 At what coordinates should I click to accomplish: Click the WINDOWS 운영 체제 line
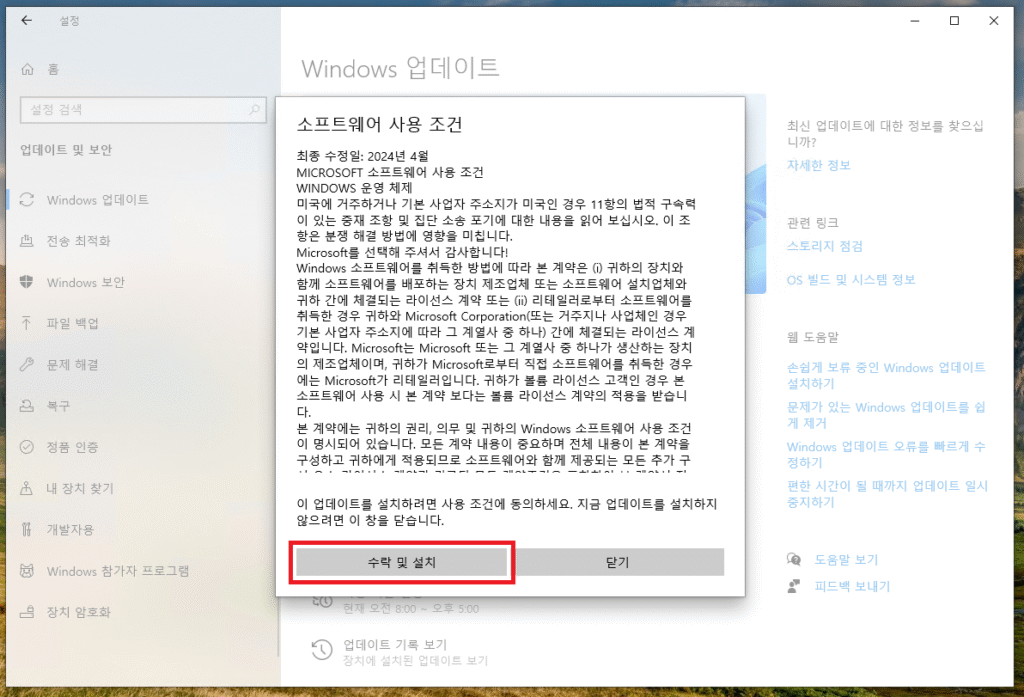[x=354, y=188]
